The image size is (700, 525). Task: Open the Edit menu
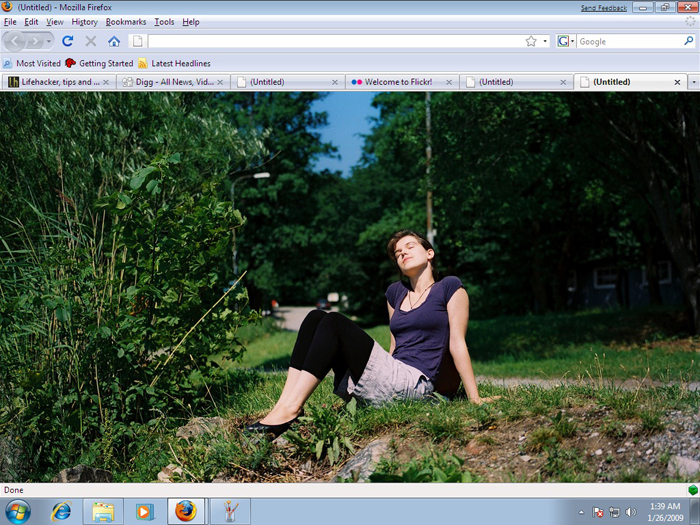coord(31,22)
